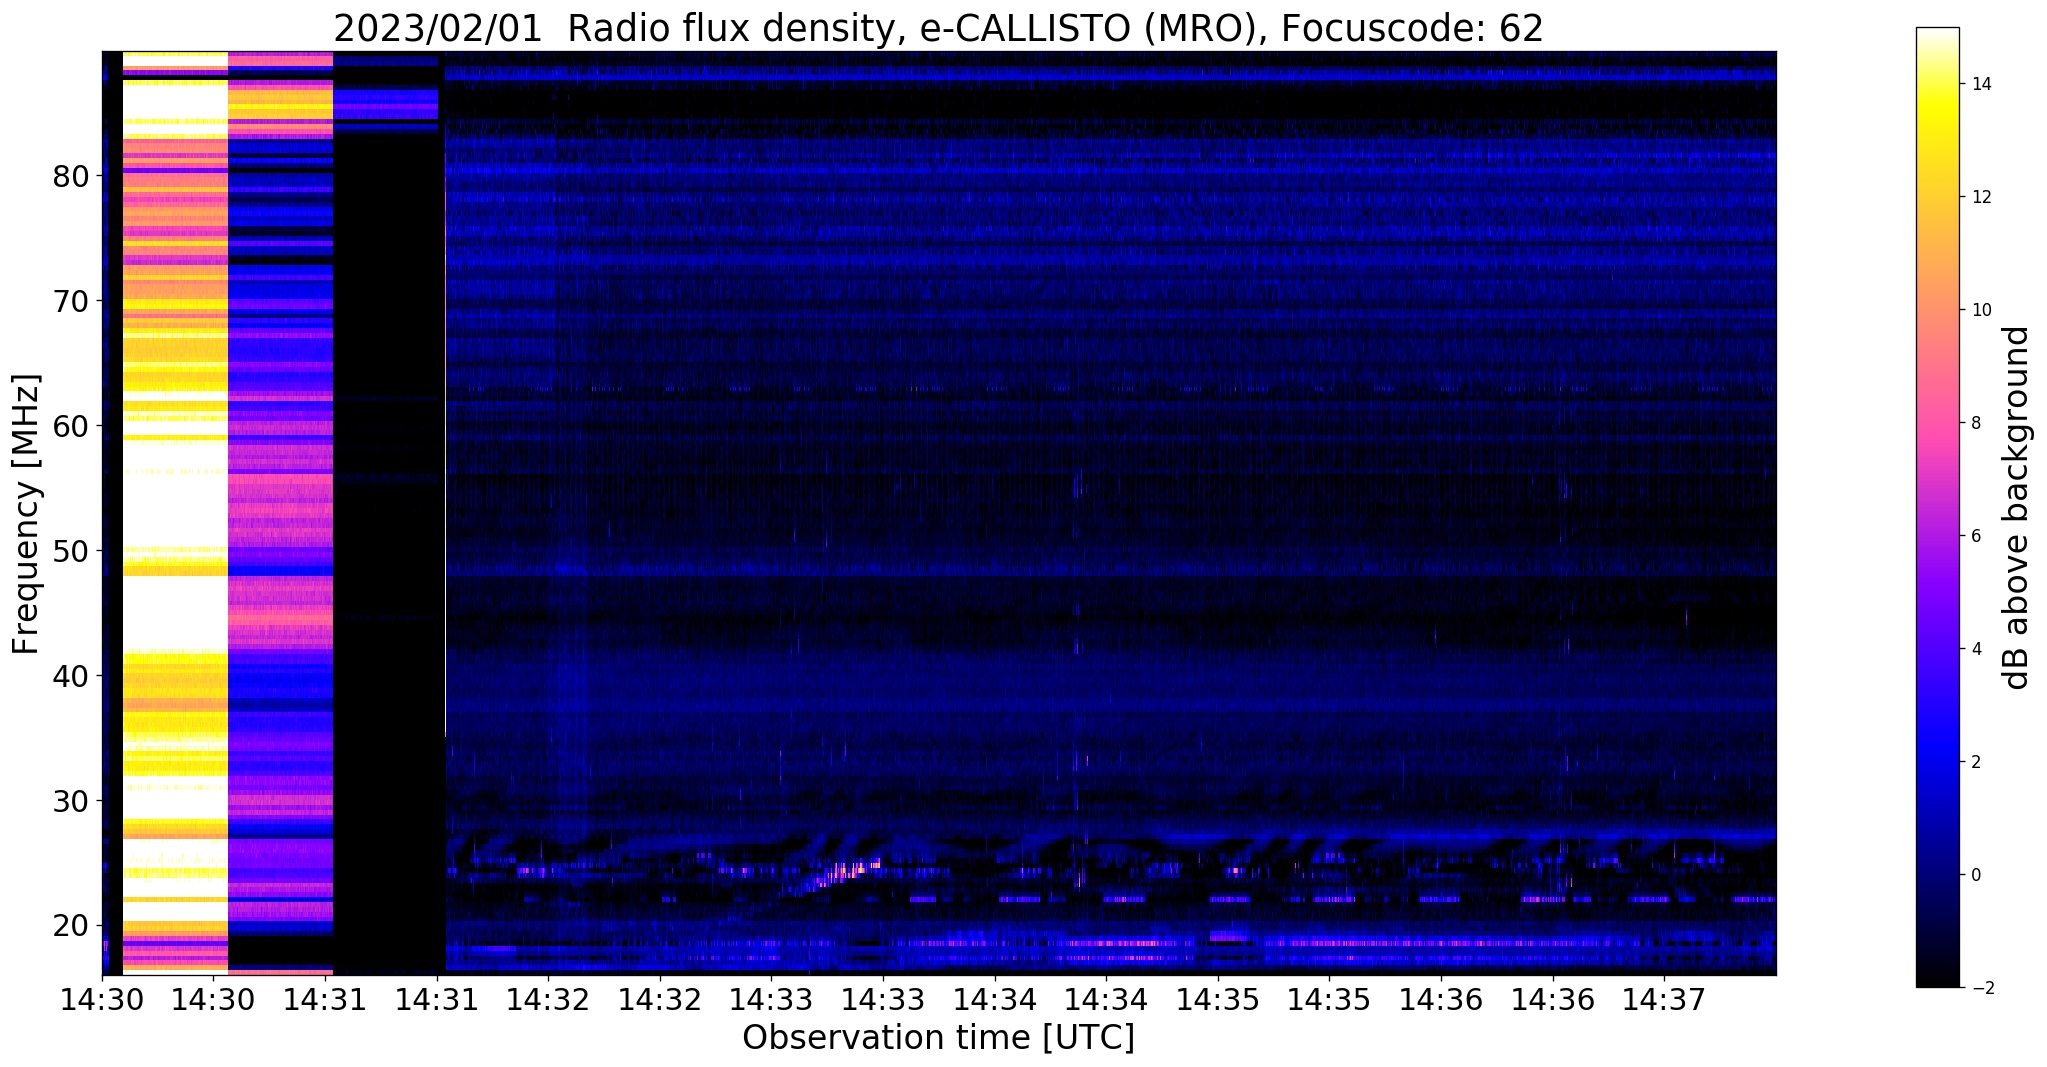
Task: Click the 4 tick label on the colorbar
Action: tap(1975, 649)
